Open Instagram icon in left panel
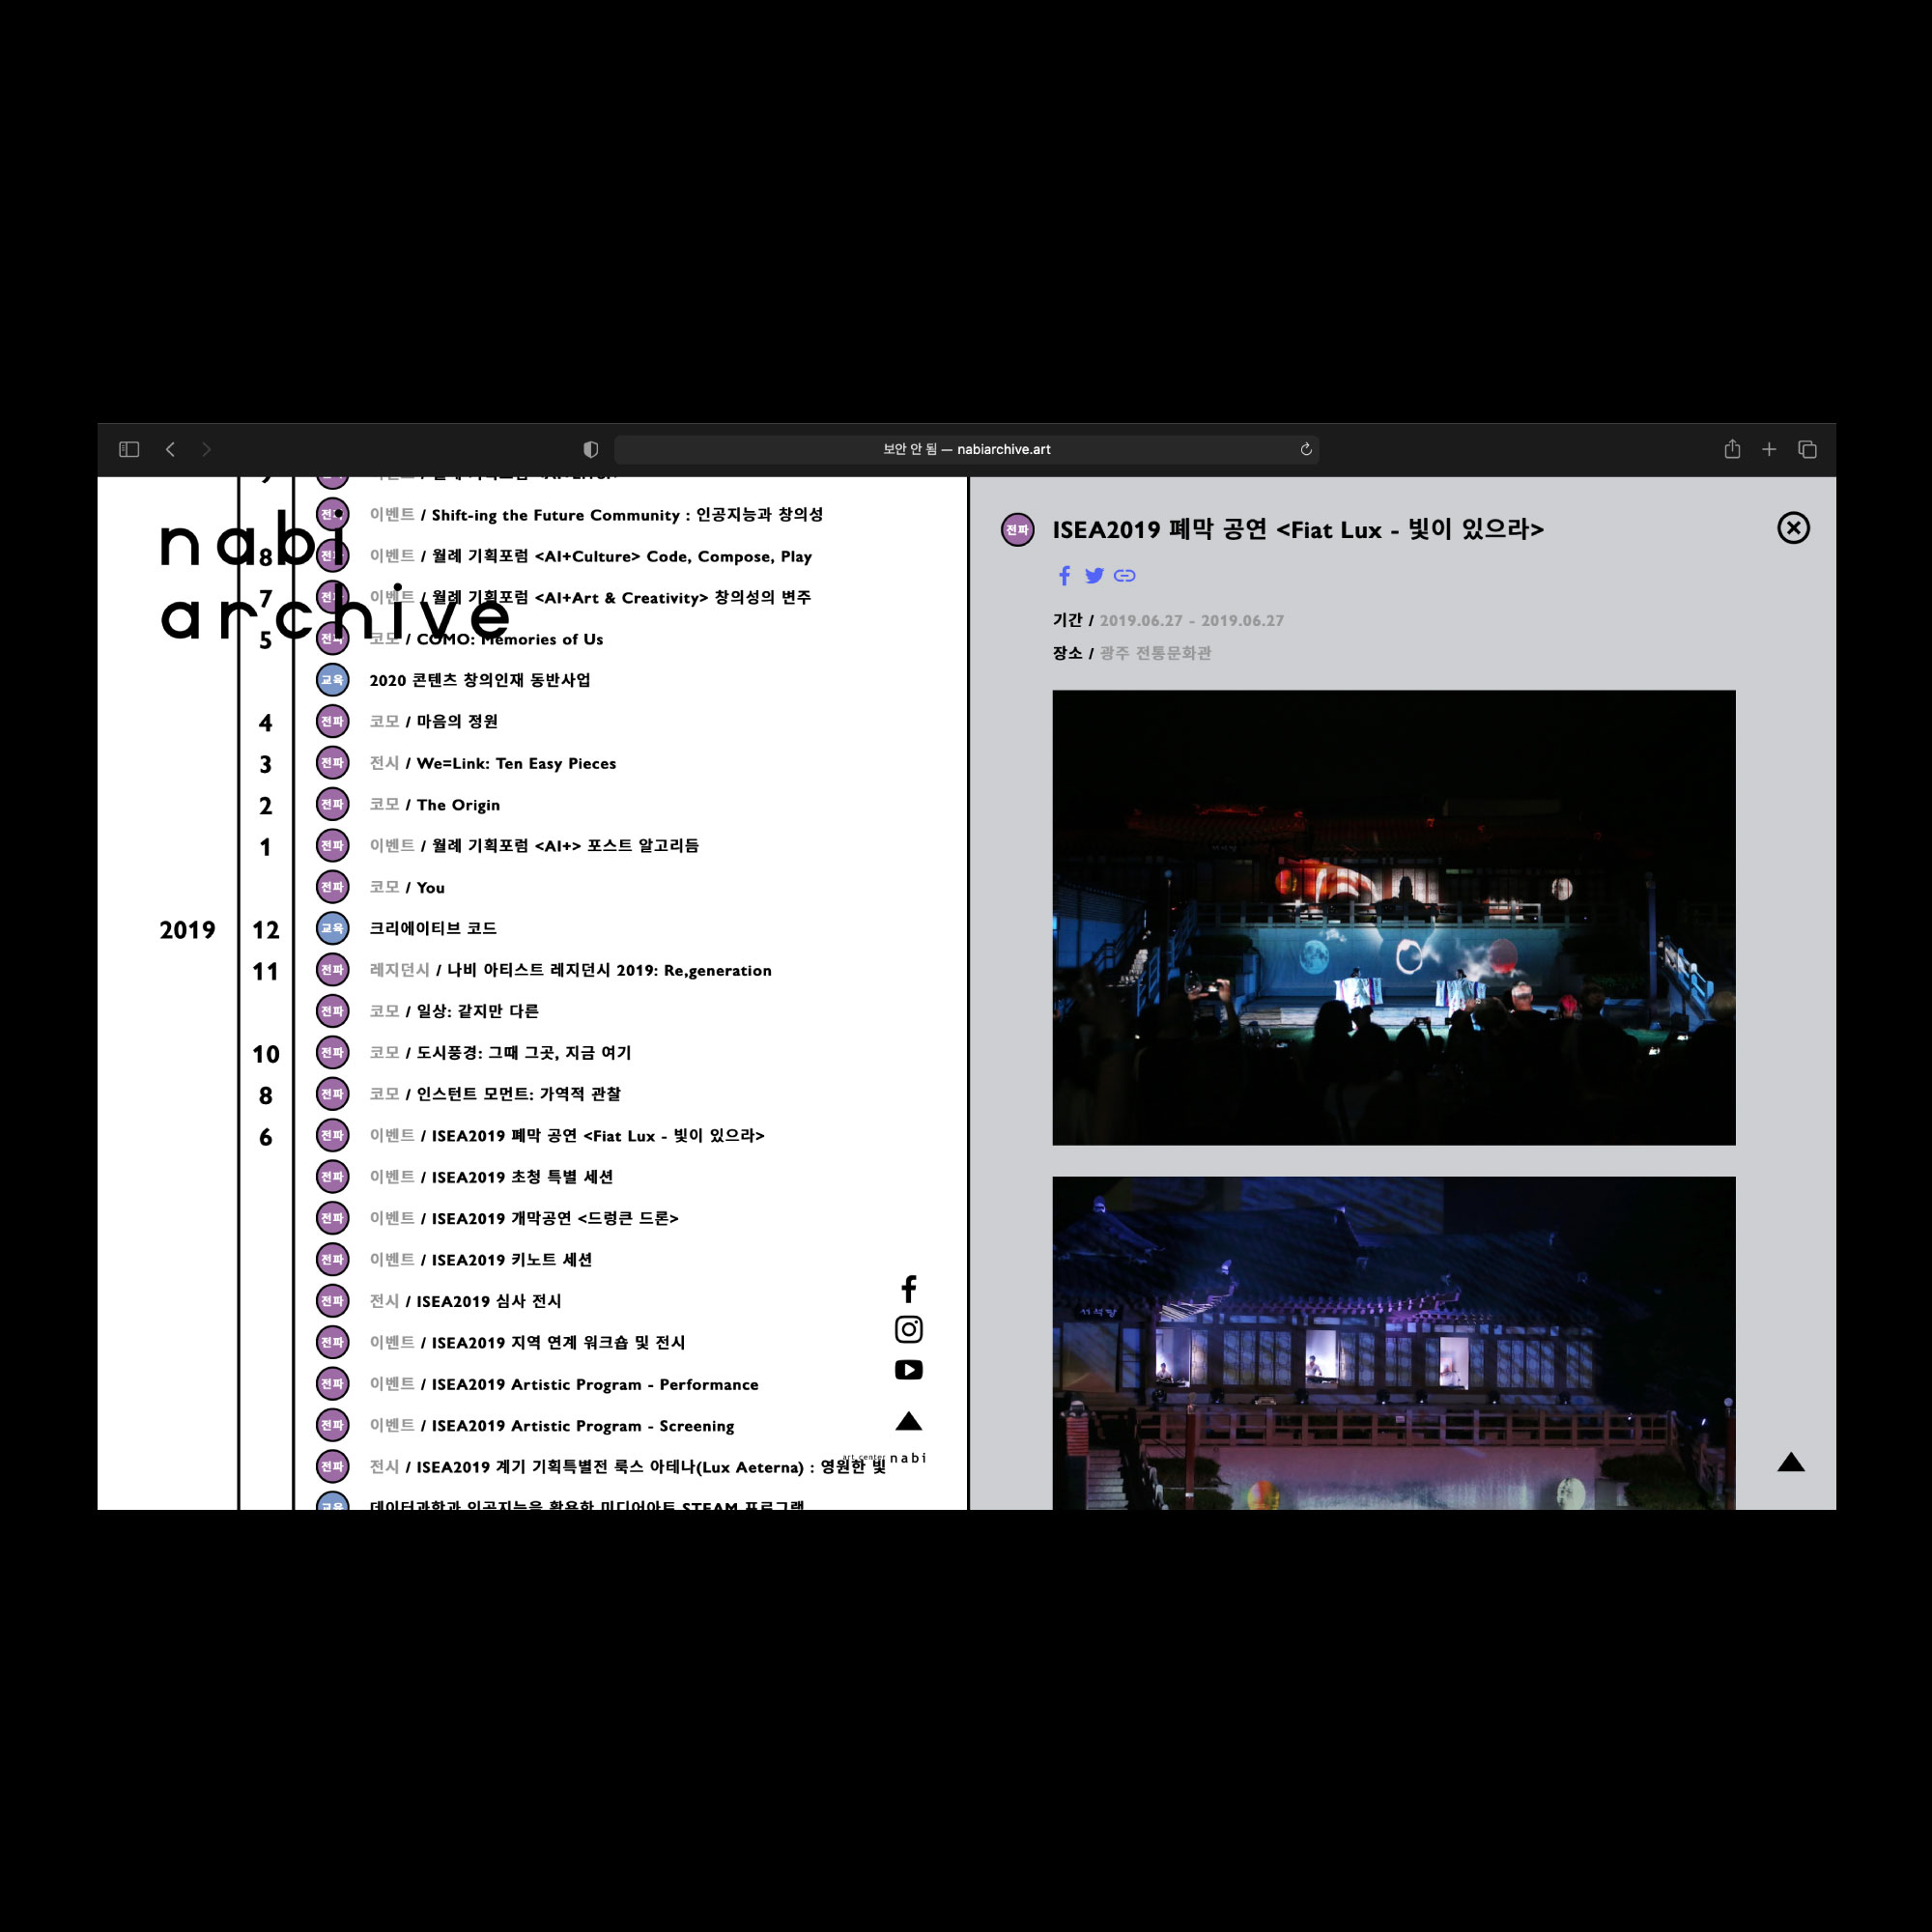Viewport: 1932px width, 1932px height. 908,1329
